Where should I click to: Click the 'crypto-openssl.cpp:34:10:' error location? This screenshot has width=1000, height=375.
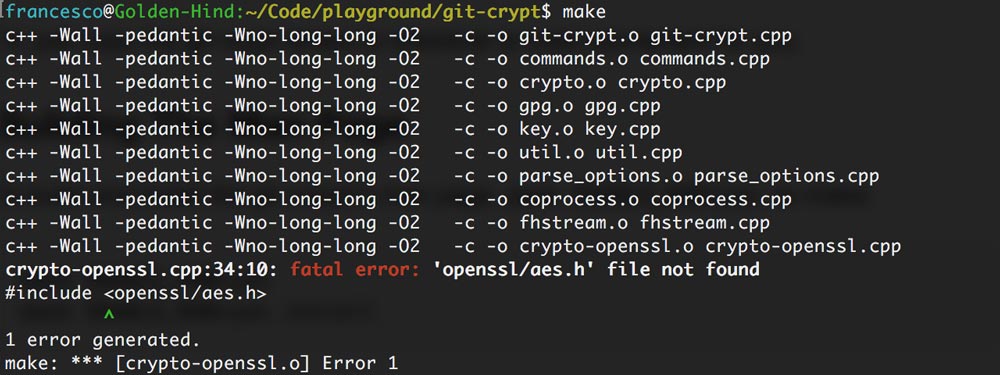[142, 270]
